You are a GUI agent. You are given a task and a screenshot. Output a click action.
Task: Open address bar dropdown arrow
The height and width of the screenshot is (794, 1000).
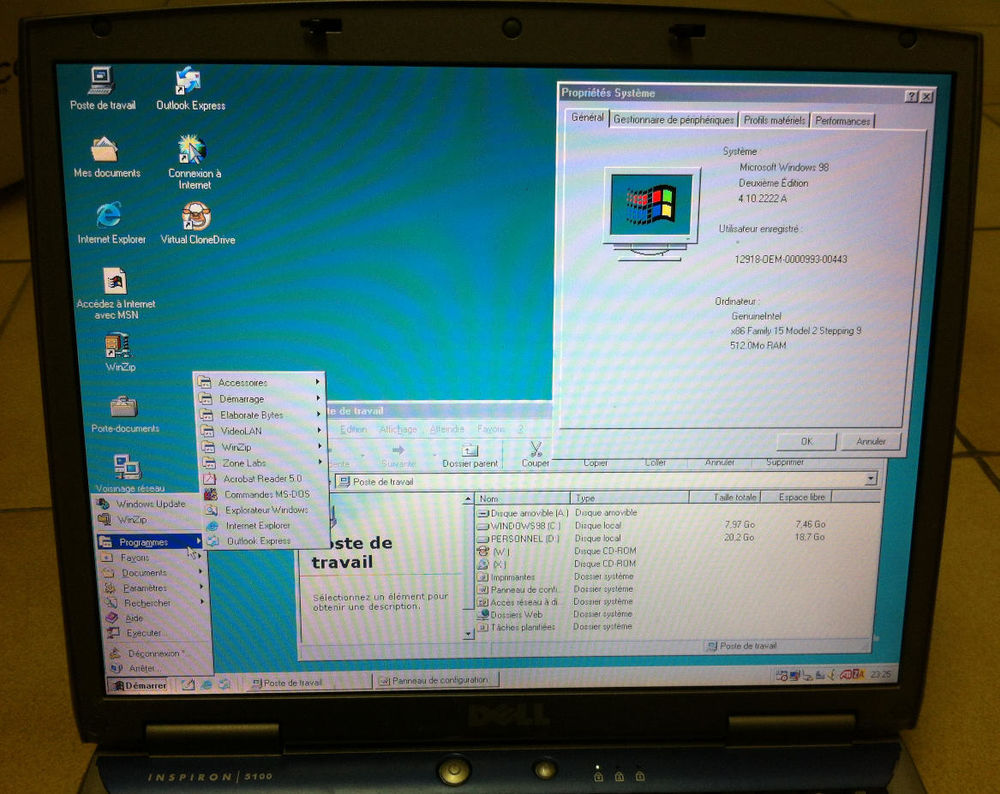(x=871, y=478)
